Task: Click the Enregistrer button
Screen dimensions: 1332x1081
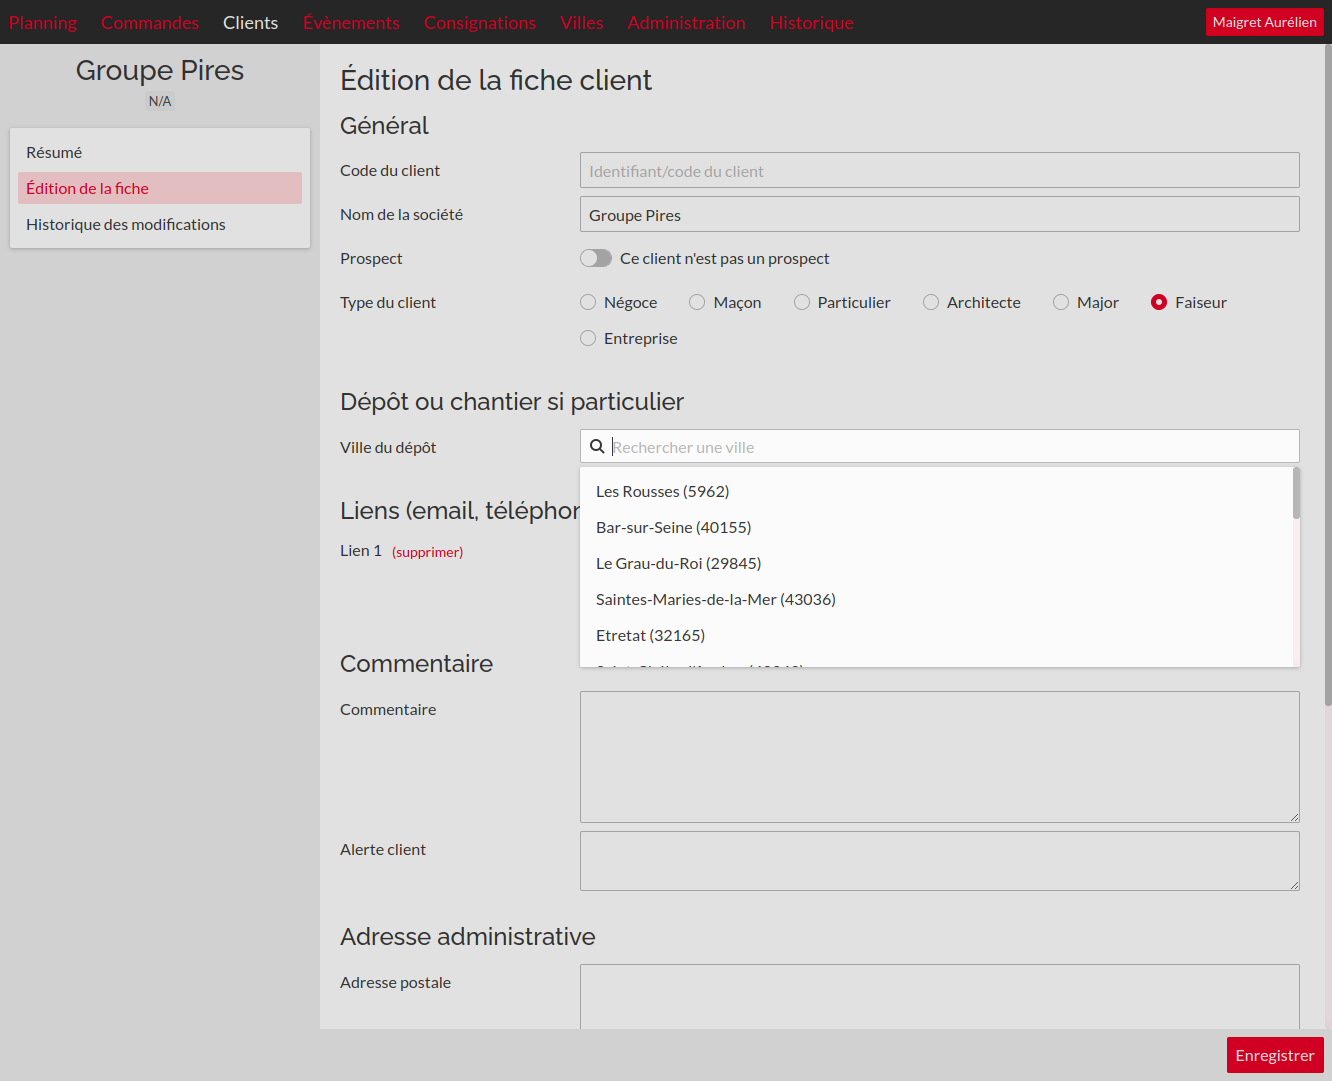Action: [1274, 1055]
